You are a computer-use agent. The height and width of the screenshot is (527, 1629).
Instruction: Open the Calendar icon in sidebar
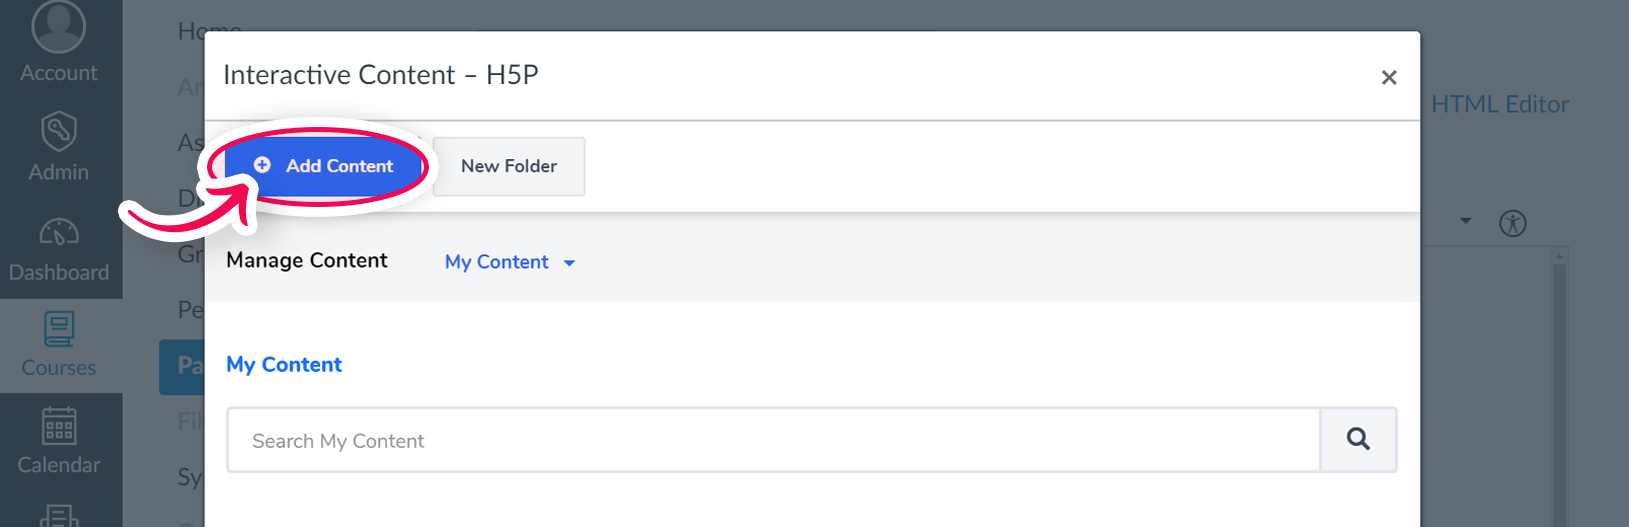point(59,425)
